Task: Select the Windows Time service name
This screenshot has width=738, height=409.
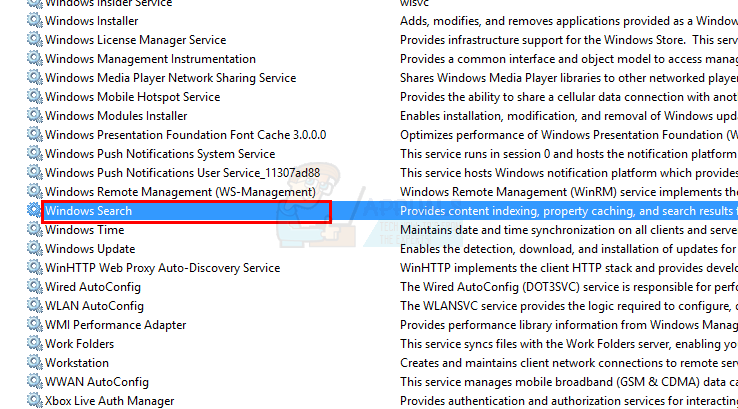Action: [85, 230]
